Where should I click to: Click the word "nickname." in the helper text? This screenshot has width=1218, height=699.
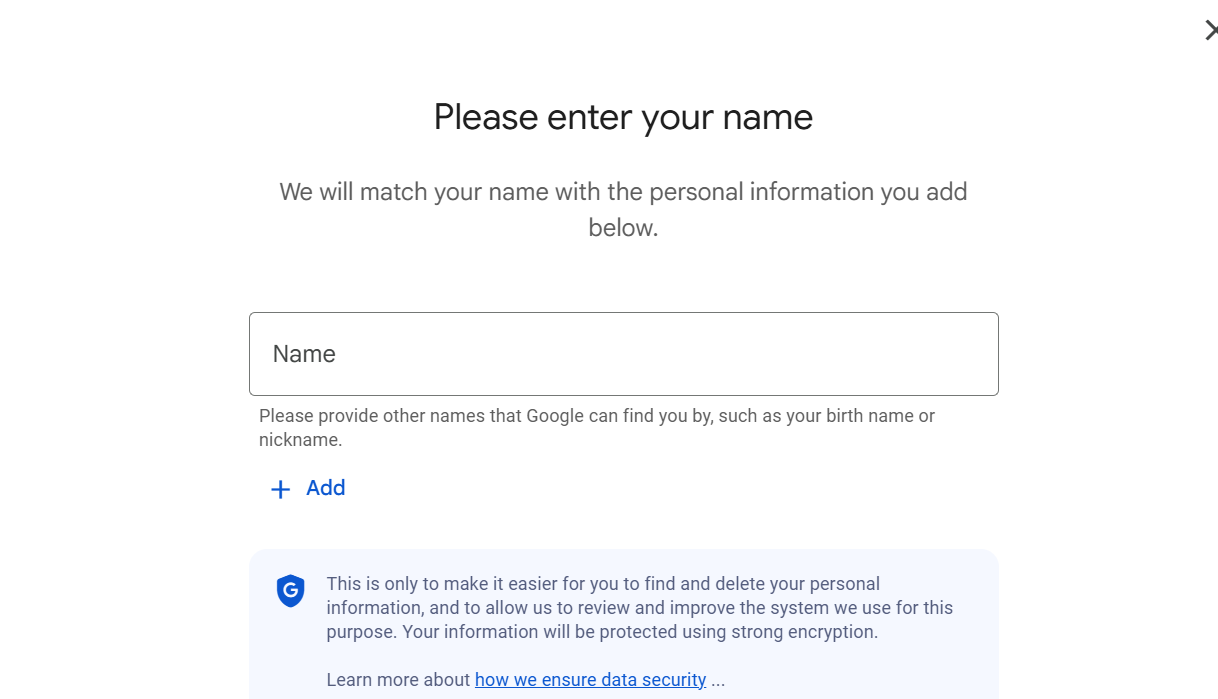(x=300, y=440)
